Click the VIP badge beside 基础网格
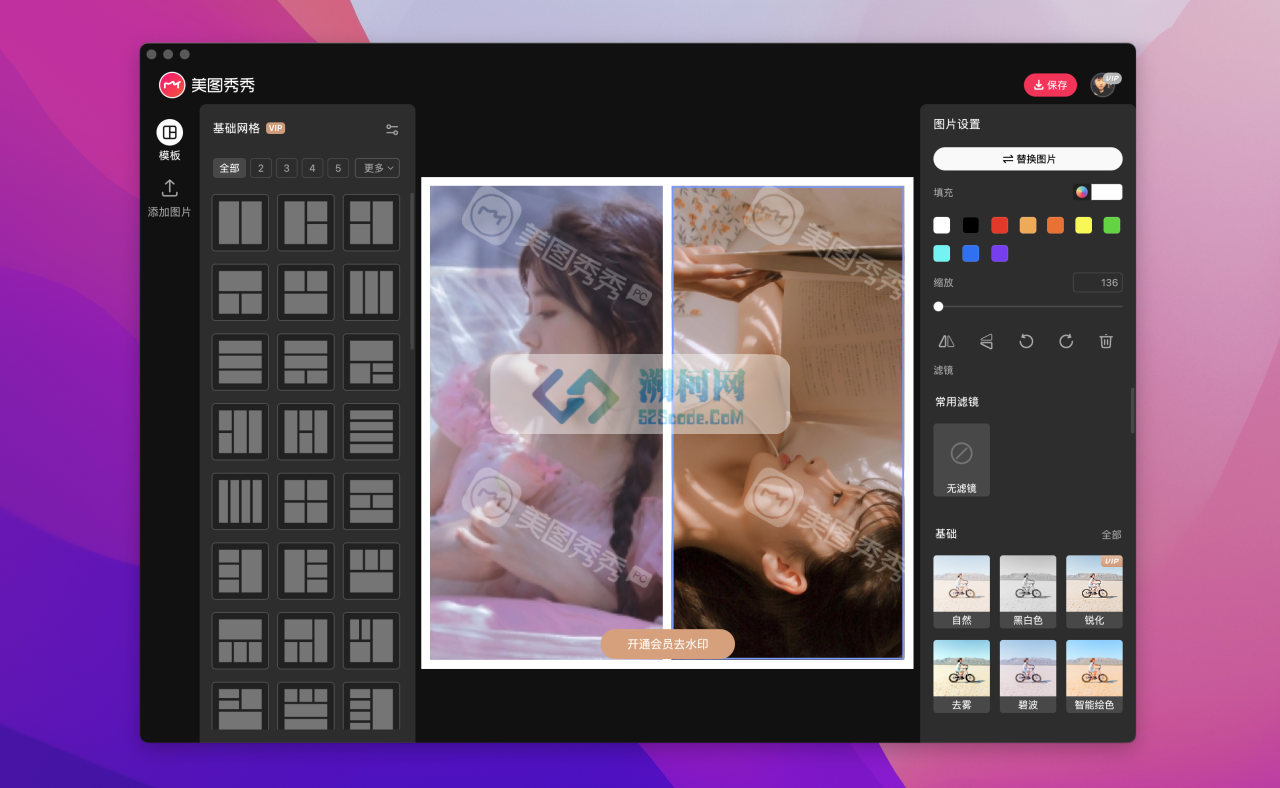This screenshot has width=1280, height=788. (276, 128)
